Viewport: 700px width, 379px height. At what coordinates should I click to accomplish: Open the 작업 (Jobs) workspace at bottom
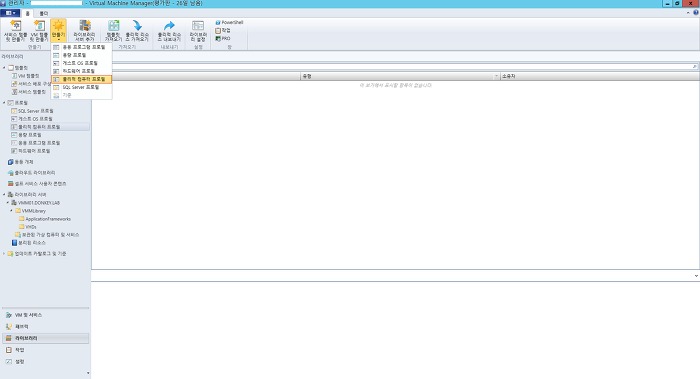click(x=46, y=350)
